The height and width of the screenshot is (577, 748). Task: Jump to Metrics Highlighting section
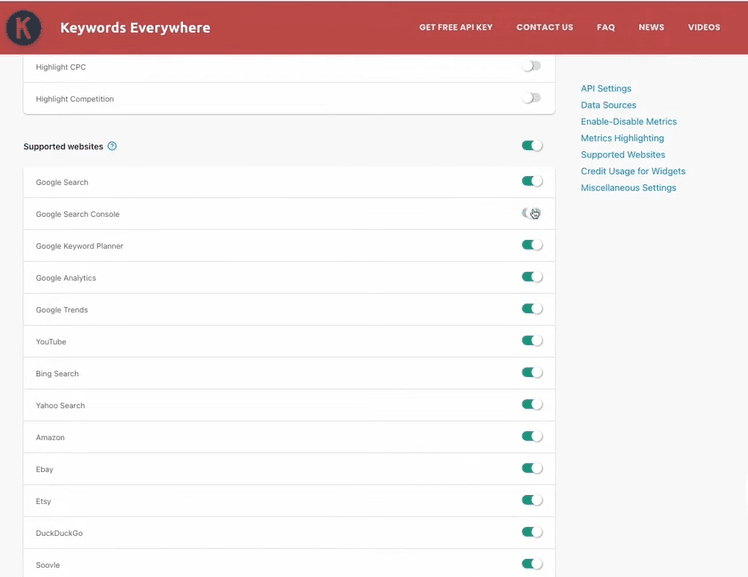pyautogui.click(x=622, y=138)
